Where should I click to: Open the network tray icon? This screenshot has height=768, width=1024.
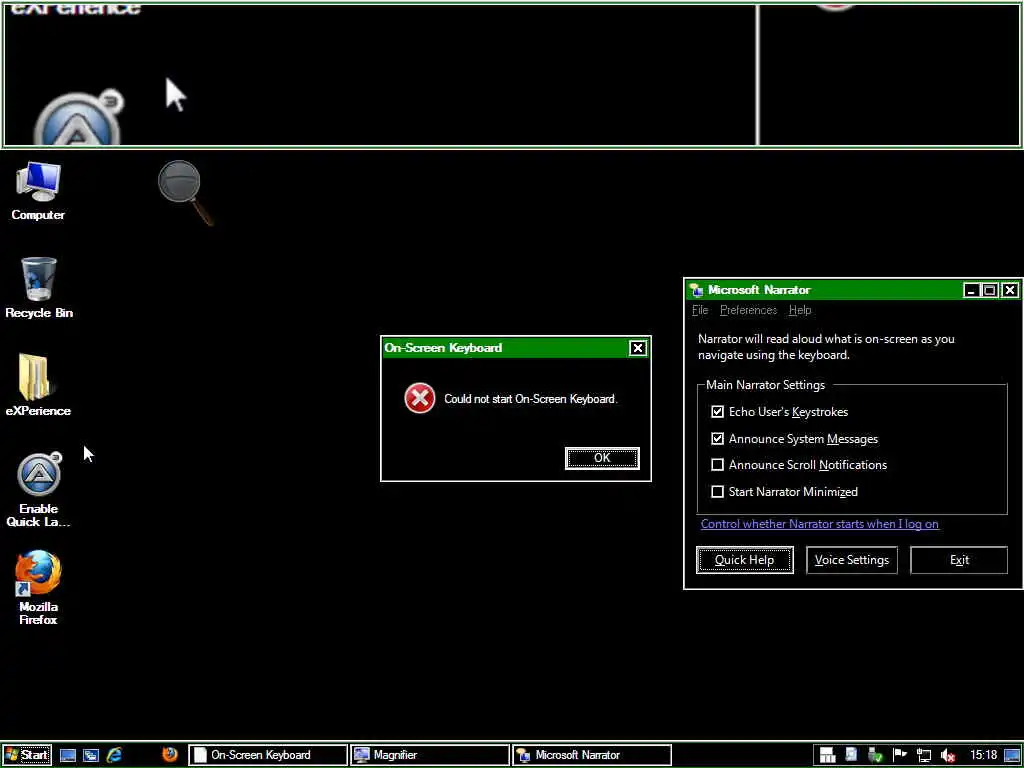click(x=924, y=755)
